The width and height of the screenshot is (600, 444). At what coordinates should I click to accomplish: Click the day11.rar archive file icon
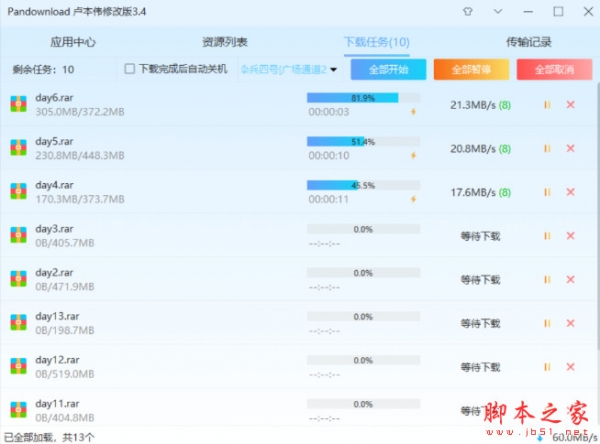[18, 410]
